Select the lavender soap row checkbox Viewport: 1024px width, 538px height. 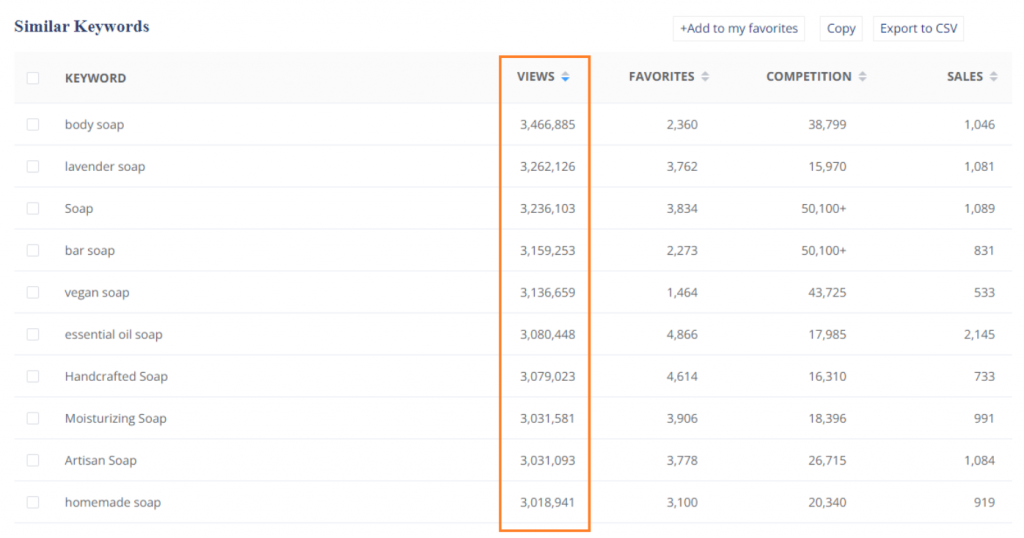(33, 167)
